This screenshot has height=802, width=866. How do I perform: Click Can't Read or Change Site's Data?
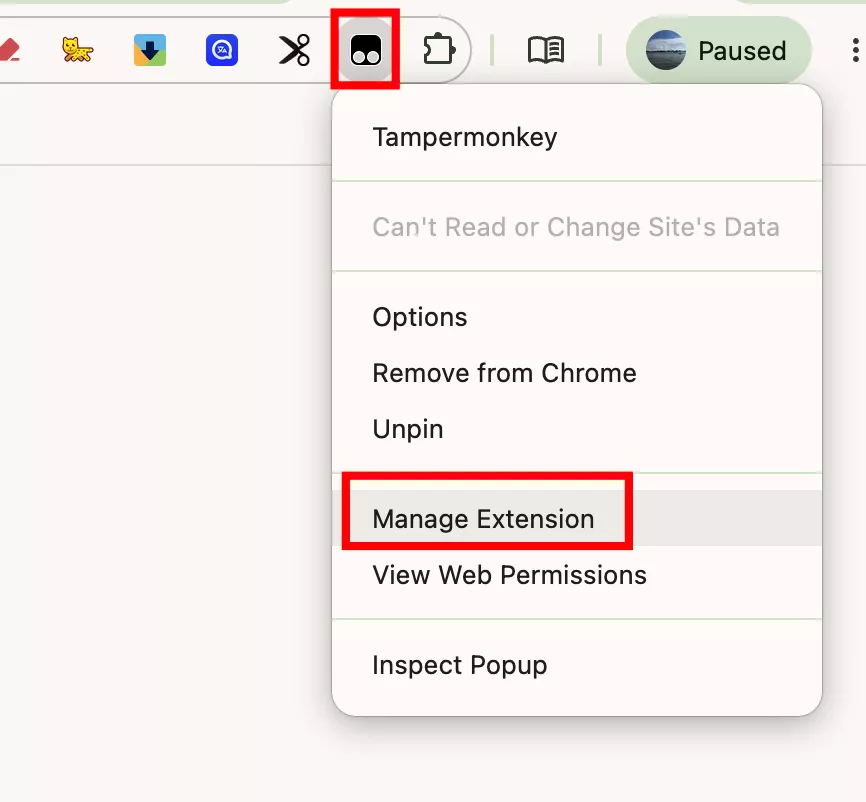tap(577, 226)
